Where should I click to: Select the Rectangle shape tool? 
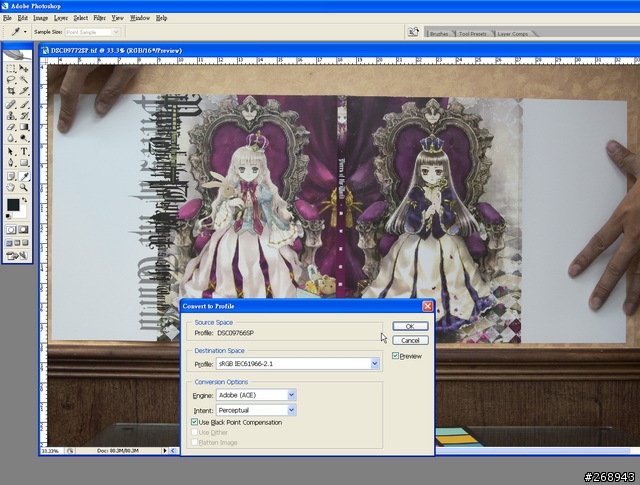(x=24, y=162)
